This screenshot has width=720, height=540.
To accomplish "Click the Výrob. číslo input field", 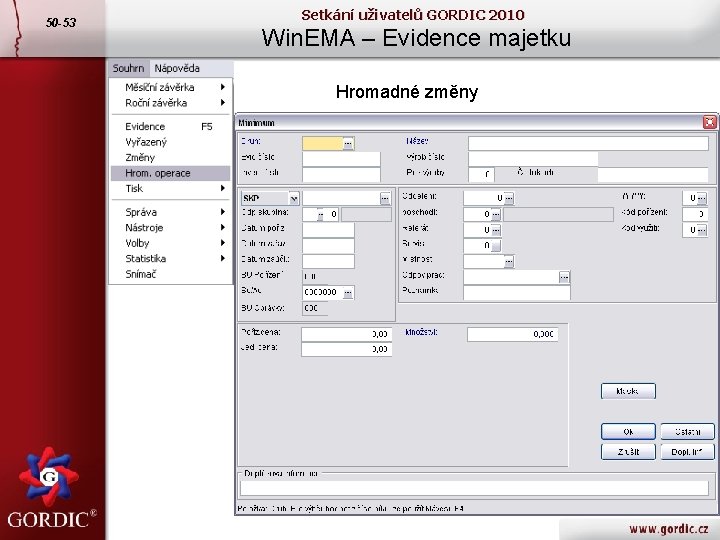I will click(533, 159).
